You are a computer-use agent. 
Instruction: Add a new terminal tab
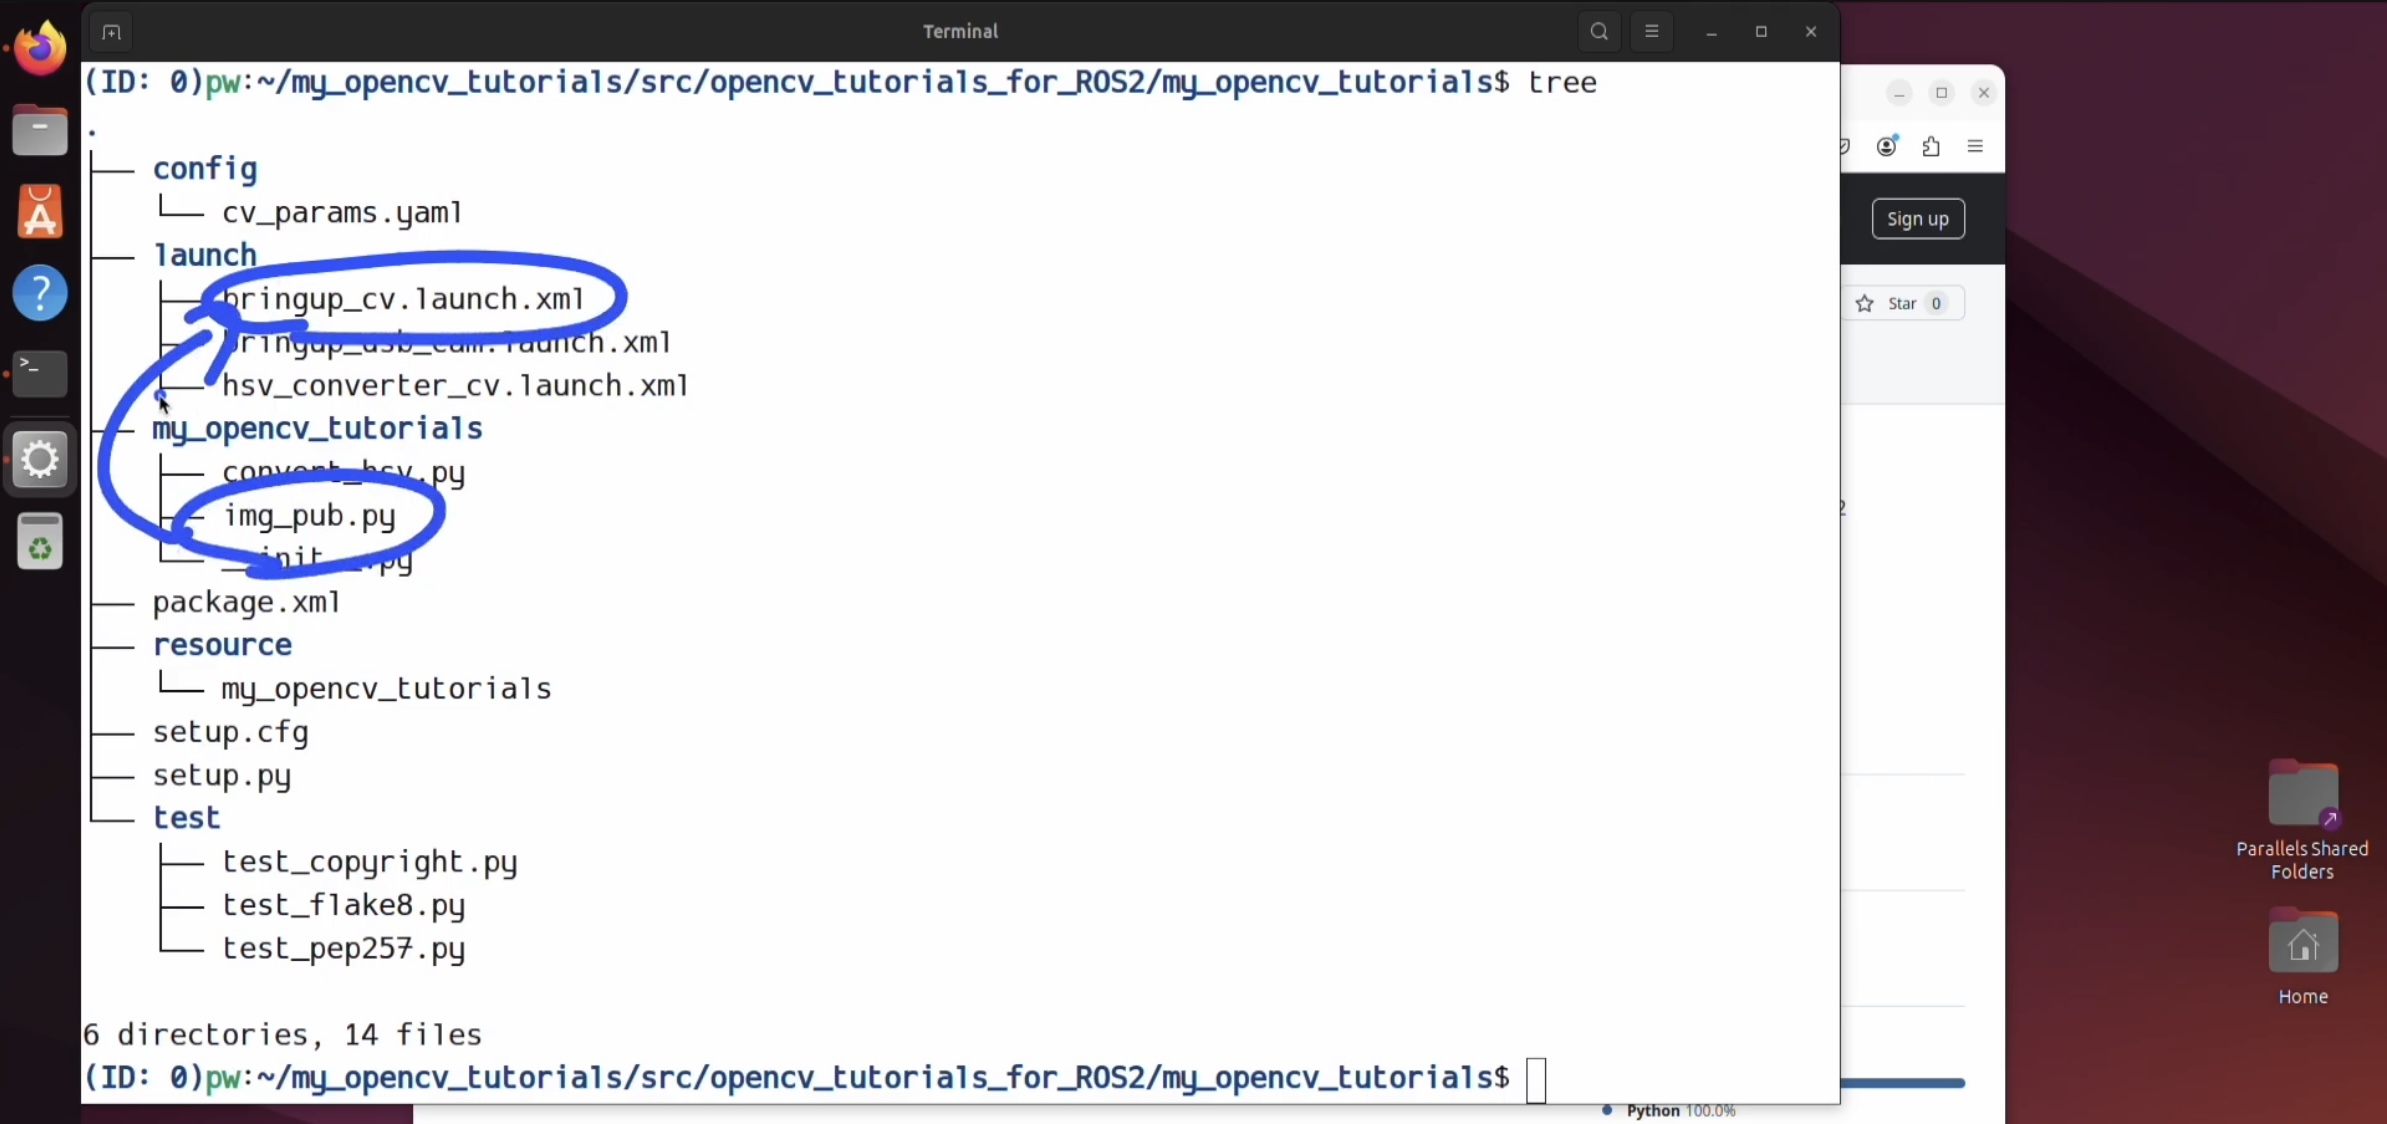111,32
